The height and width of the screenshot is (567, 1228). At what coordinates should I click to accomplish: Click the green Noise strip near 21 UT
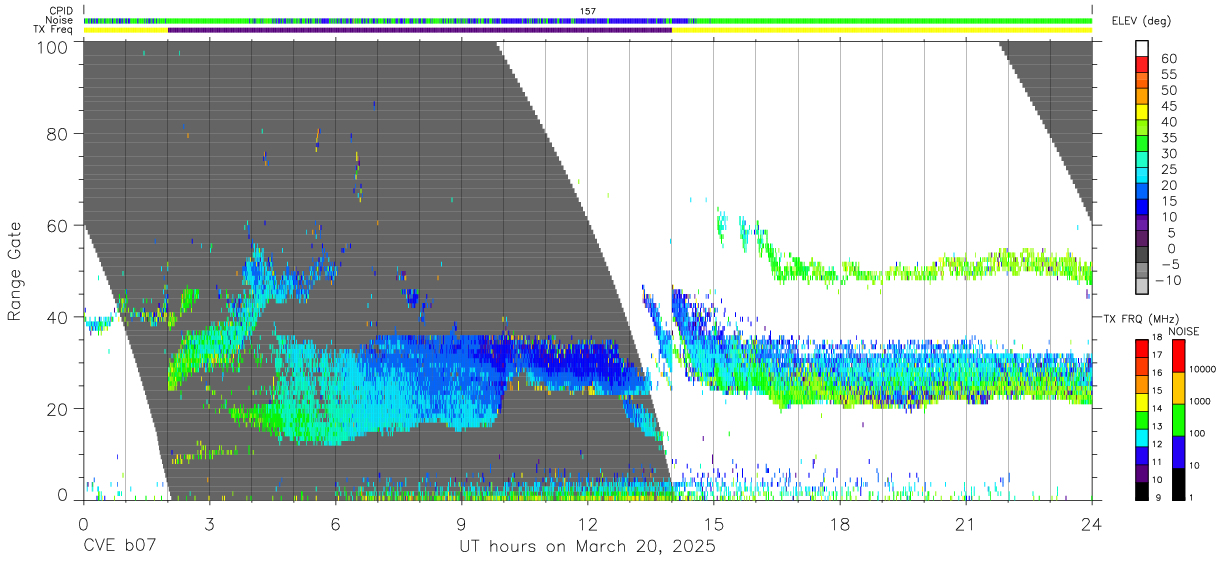tap(966, 20)
